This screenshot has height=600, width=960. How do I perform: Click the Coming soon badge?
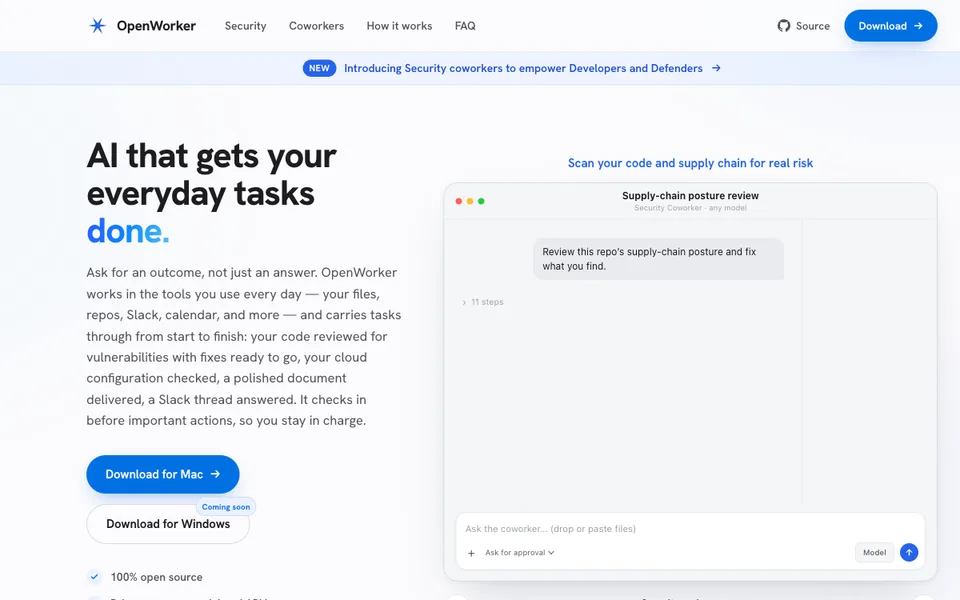coord(225,507)
